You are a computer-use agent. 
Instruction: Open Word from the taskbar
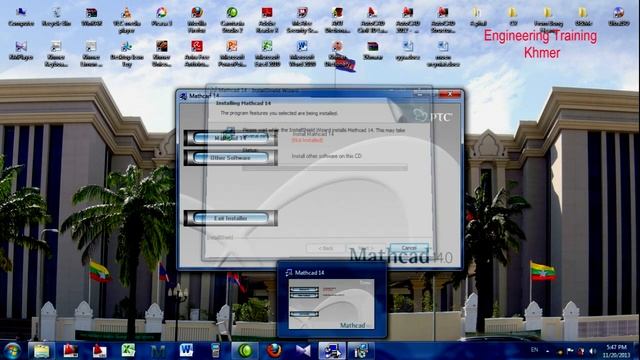[x=186, y=351]
